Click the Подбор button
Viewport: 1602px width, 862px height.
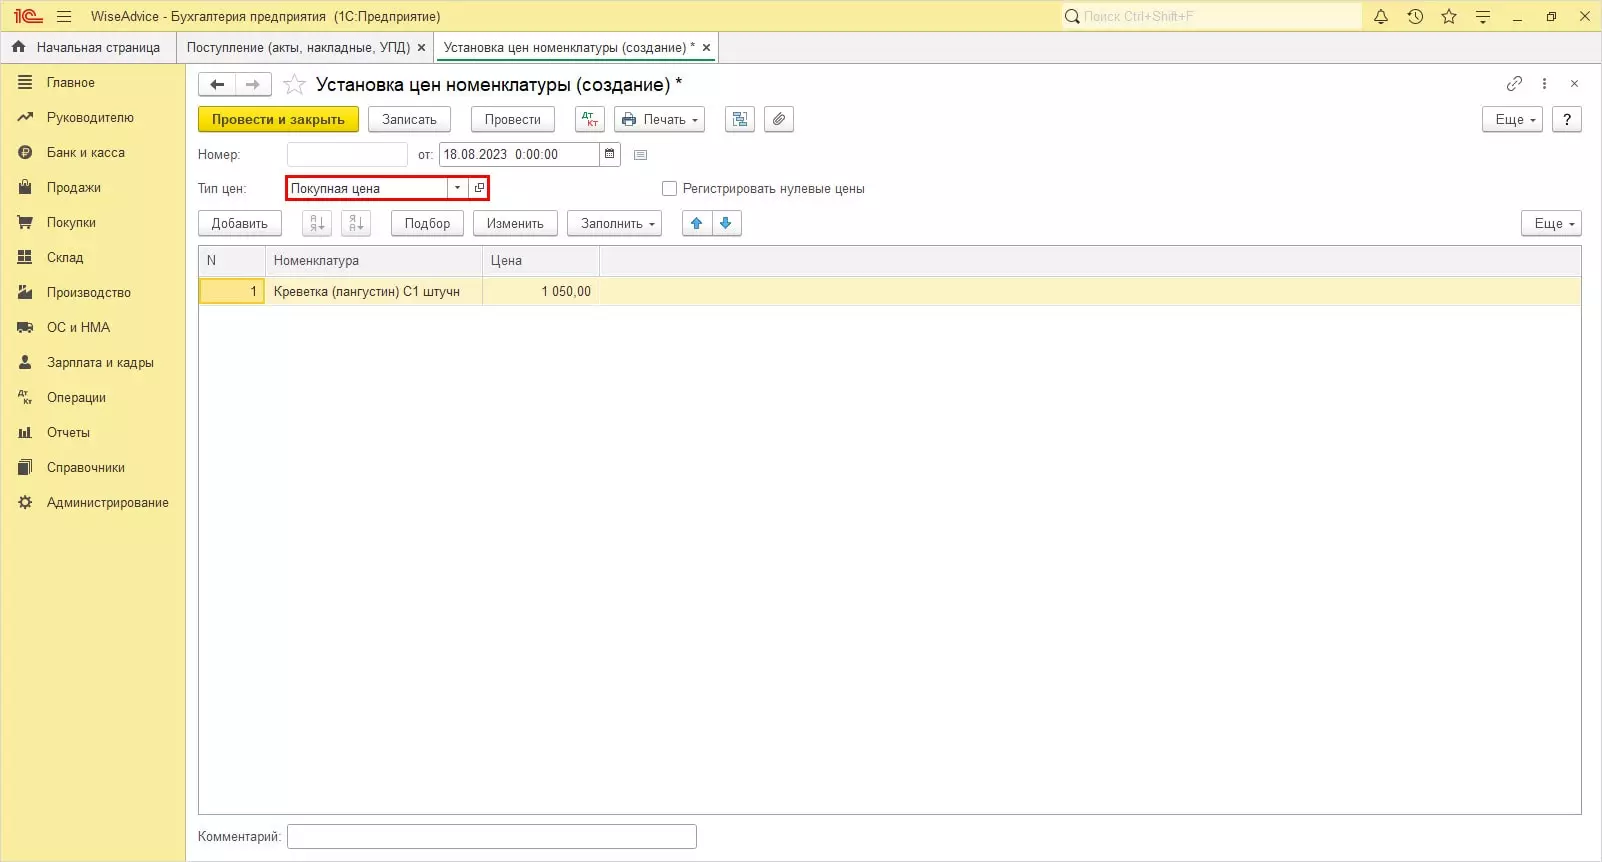pos(428,224)
